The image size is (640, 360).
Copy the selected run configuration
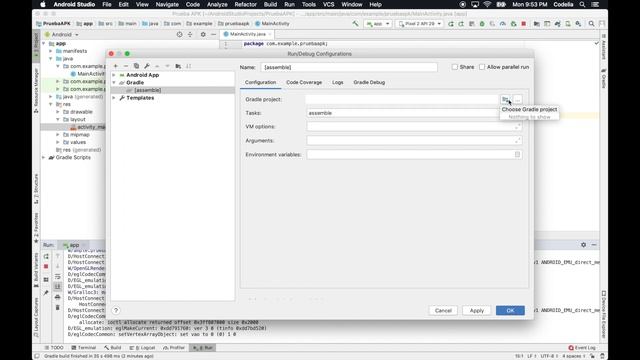point(136,66)
